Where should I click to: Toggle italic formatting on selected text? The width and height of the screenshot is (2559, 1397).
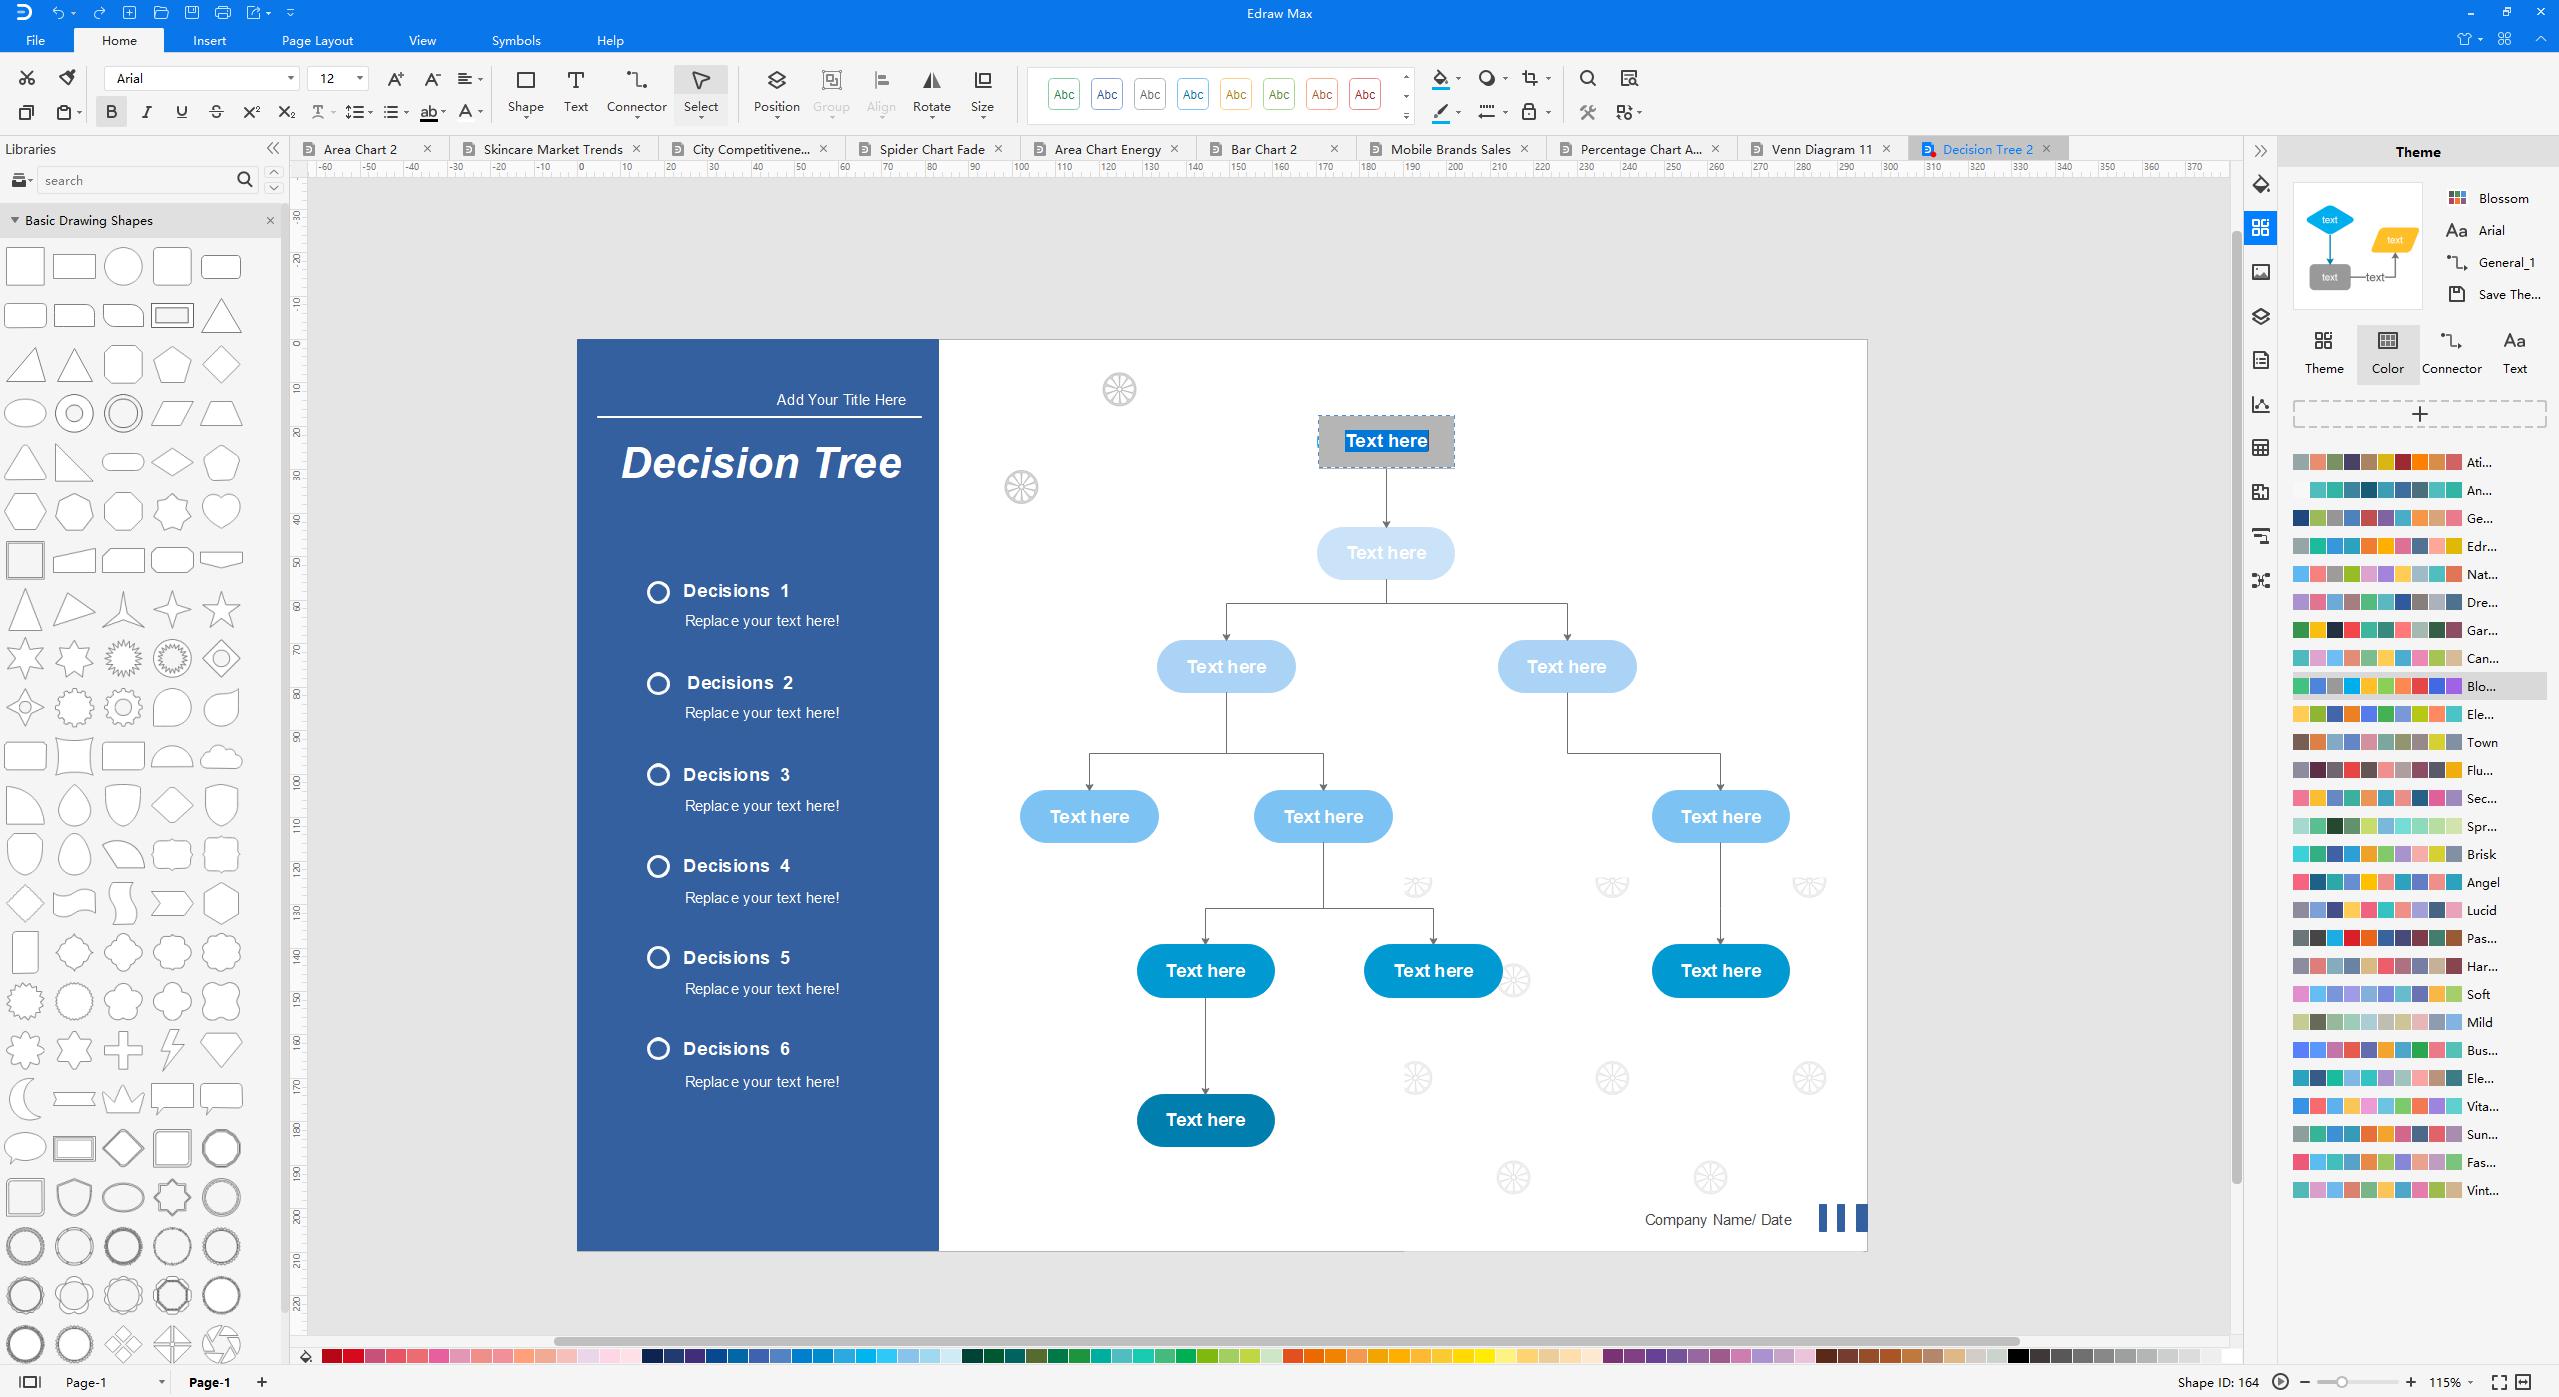pyautogui.click(x=148, y=112)
